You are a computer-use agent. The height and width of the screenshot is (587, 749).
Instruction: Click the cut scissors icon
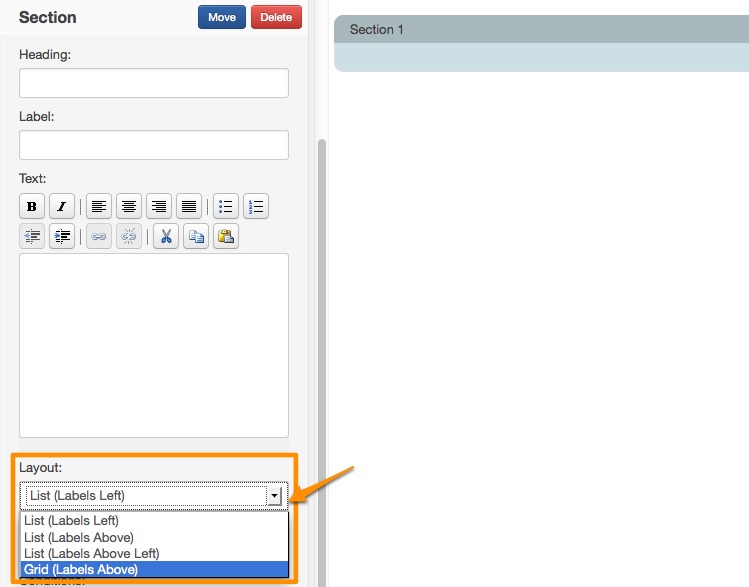point(166,237)
